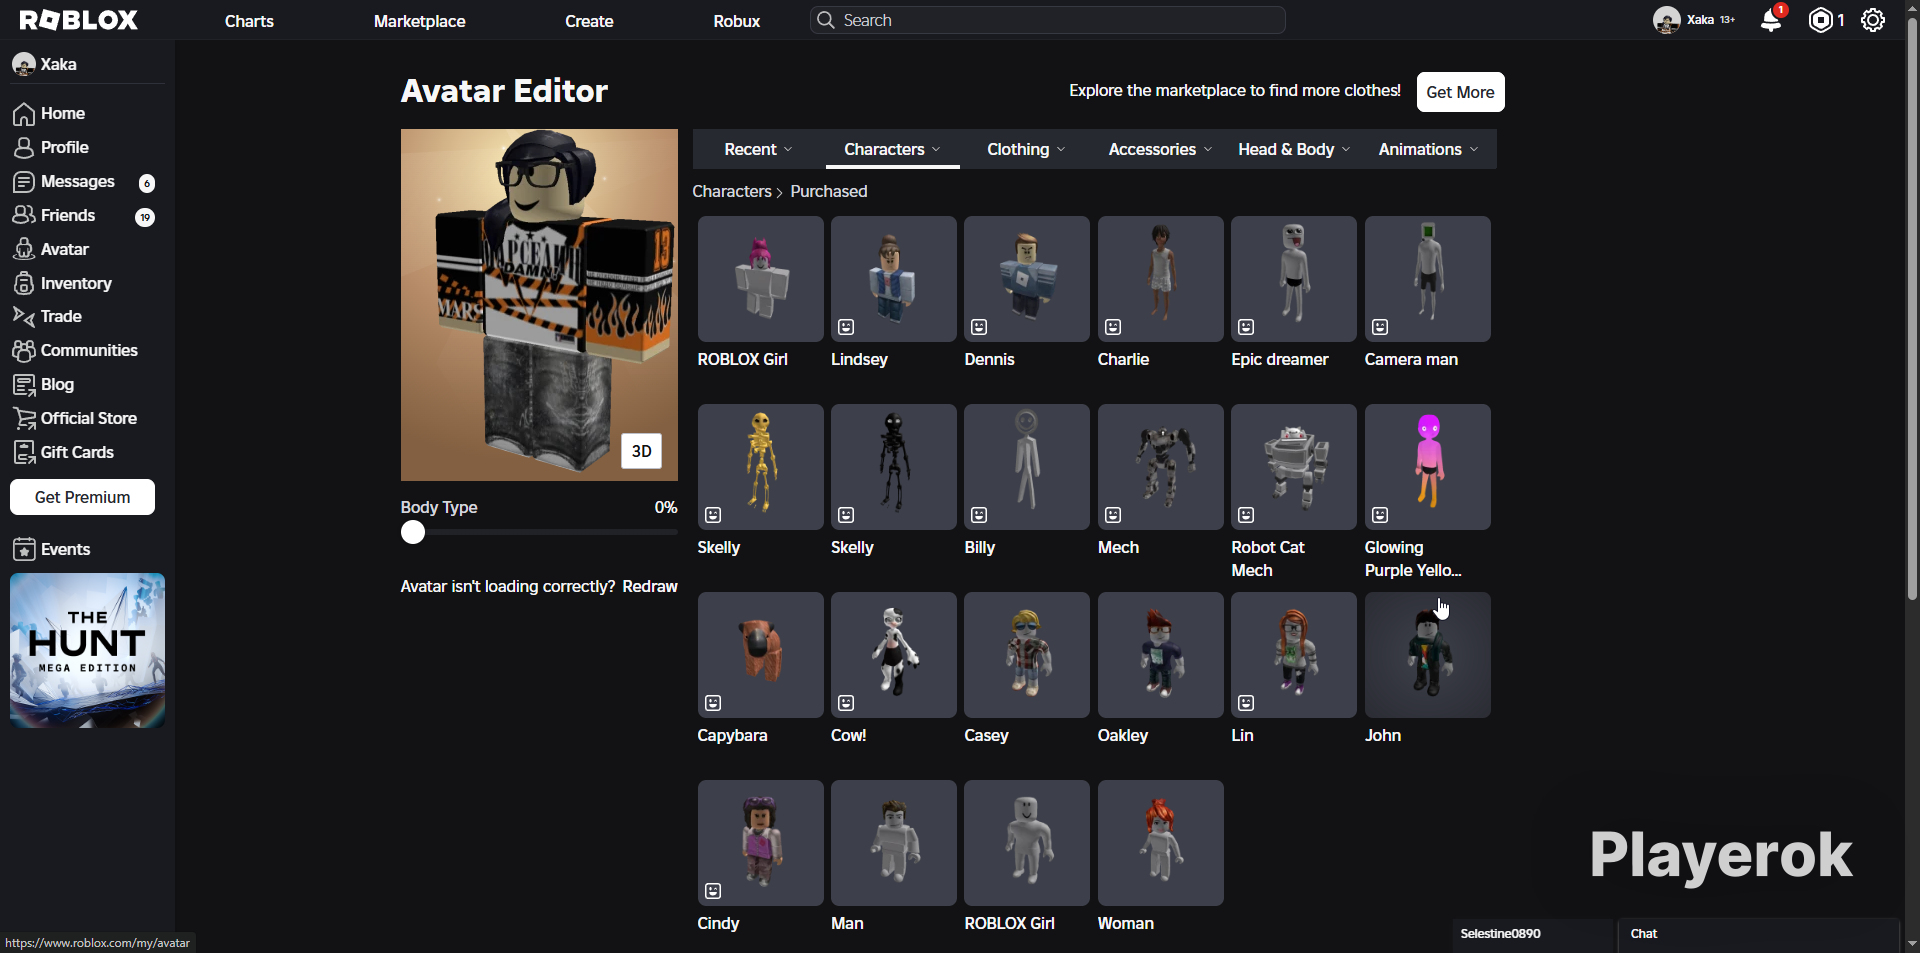This screenshot has width=1920, height=953.
Task: Click the Blog icon in sidebar
Action: pos(24,385)
